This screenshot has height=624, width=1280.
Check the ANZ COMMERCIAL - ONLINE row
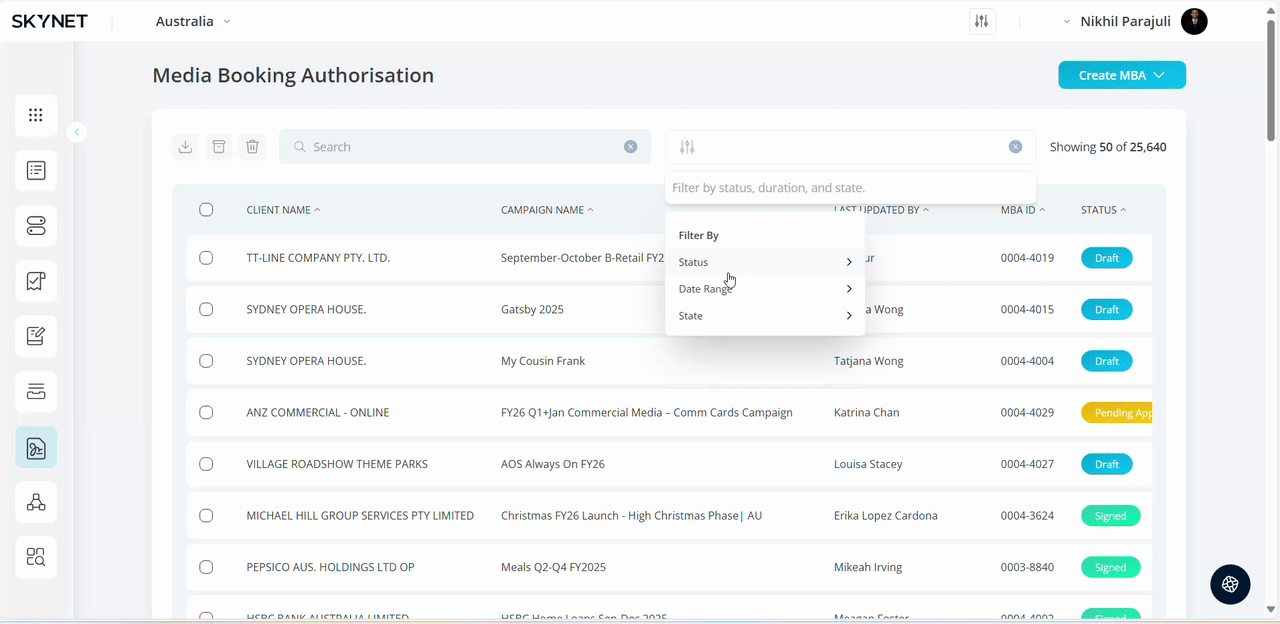pos(206,413)
